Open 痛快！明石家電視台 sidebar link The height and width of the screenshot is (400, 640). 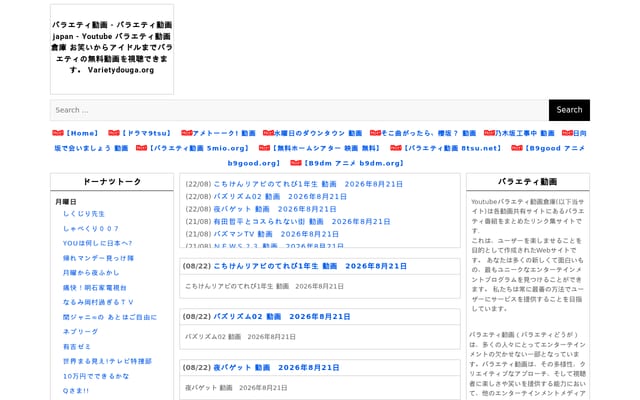tap(95, 288)
